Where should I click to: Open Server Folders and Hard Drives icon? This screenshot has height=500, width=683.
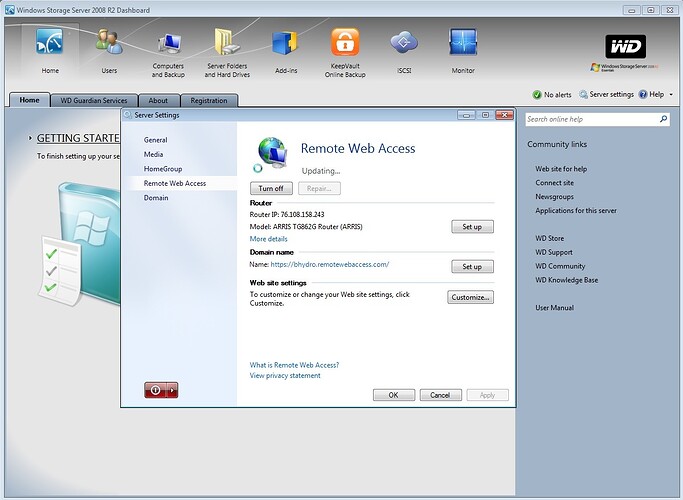(227, 42)
